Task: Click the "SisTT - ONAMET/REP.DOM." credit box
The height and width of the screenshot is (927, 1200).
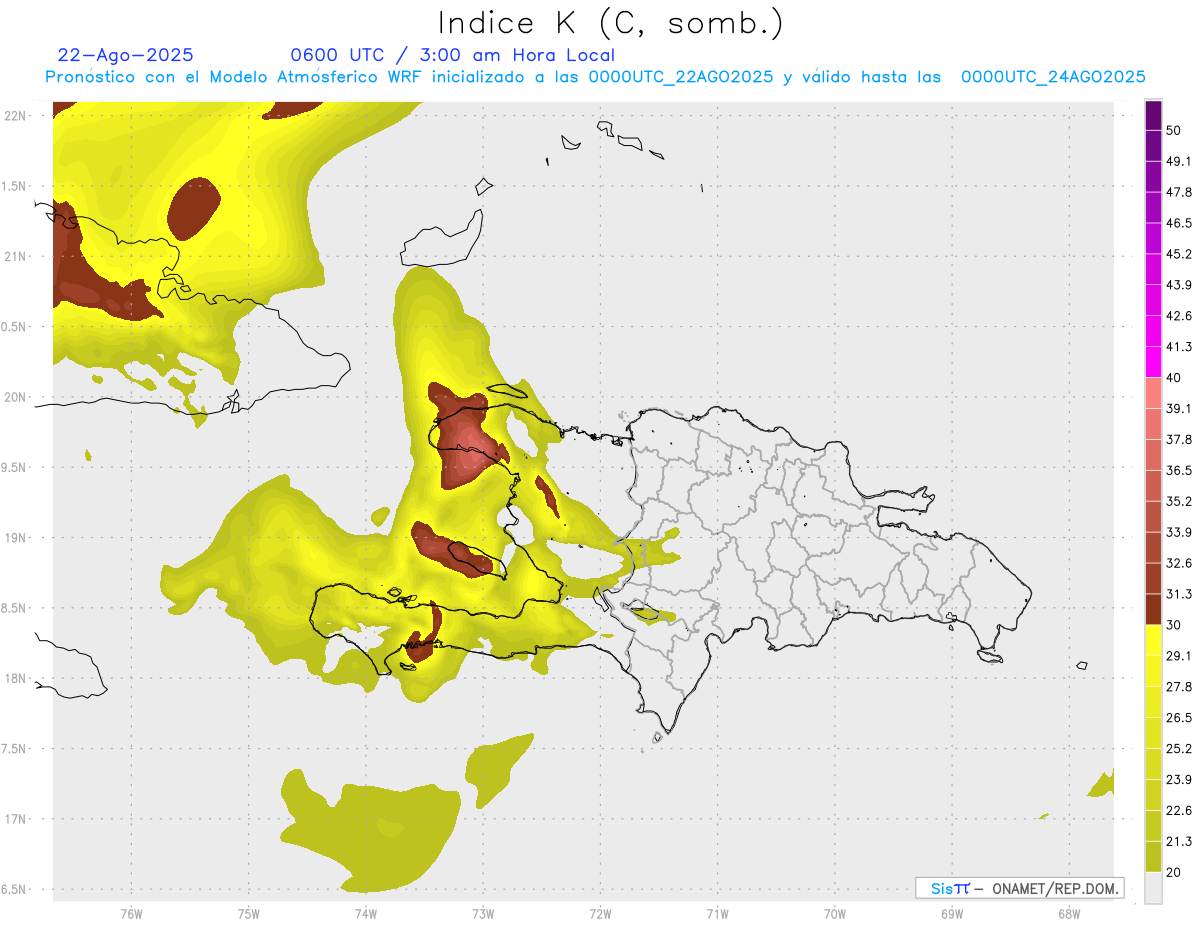Action: coord(1019,888)
